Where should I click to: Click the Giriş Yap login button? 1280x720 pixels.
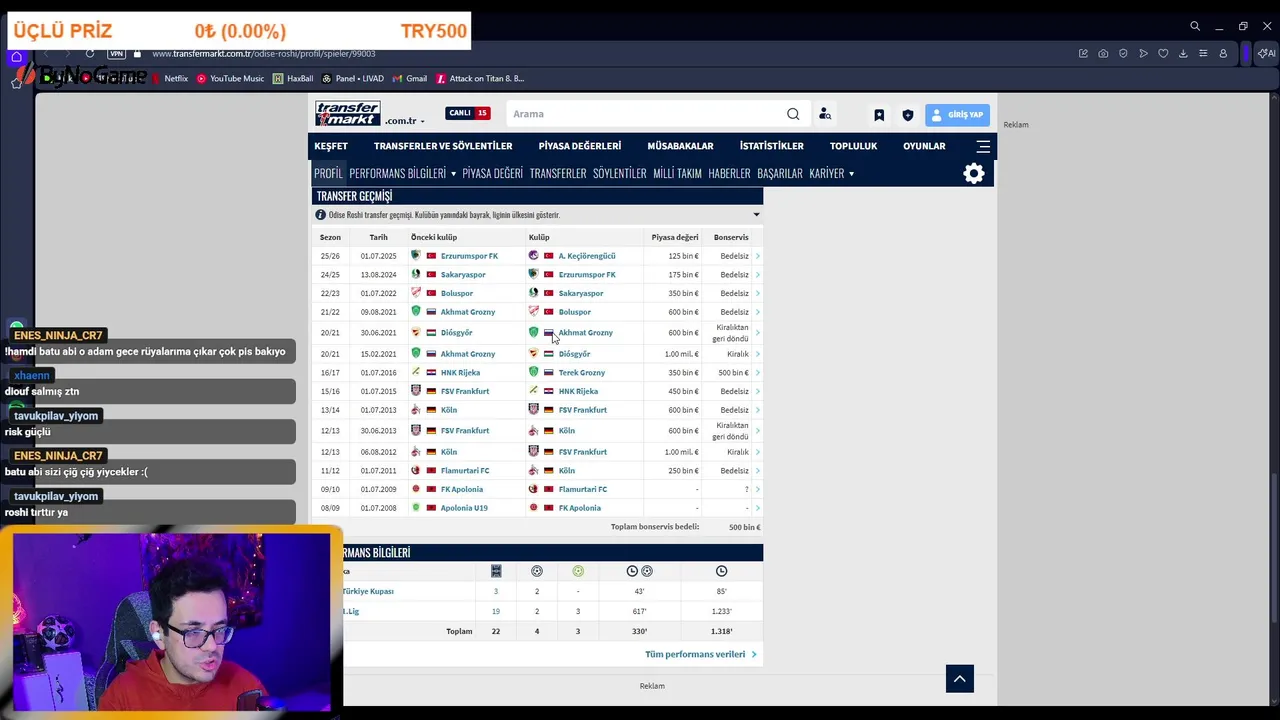point(957,115)
